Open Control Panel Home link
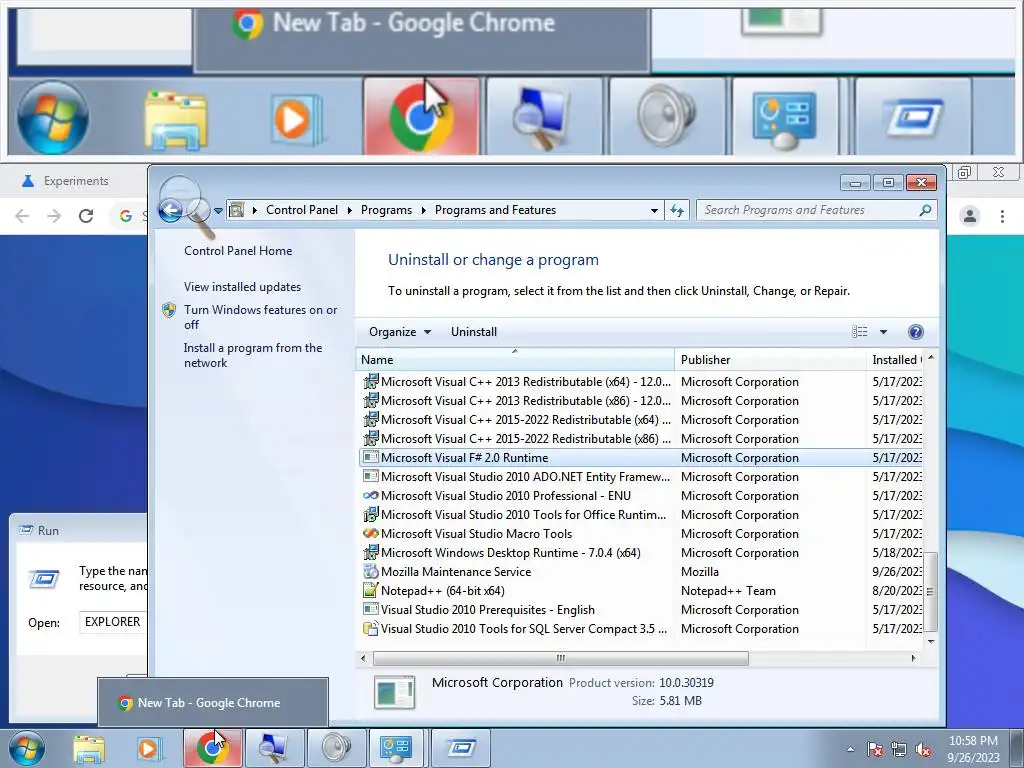Image resolution: width=1024 pixels, height=768 pixels. pyautogui.click(x=238, y=251)
